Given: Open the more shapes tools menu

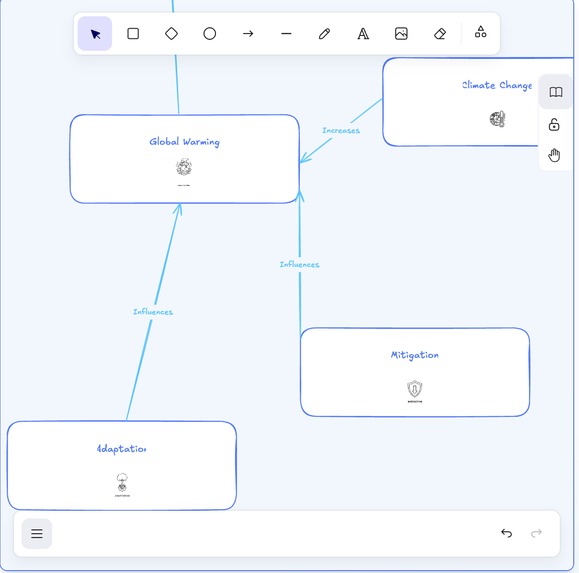Looking at the screenshot, I should click(480, 32).
